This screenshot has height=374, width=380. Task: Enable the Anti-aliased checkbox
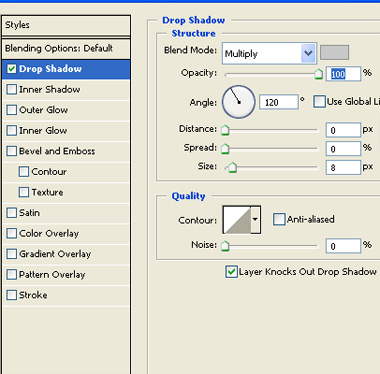coord(279,219)
